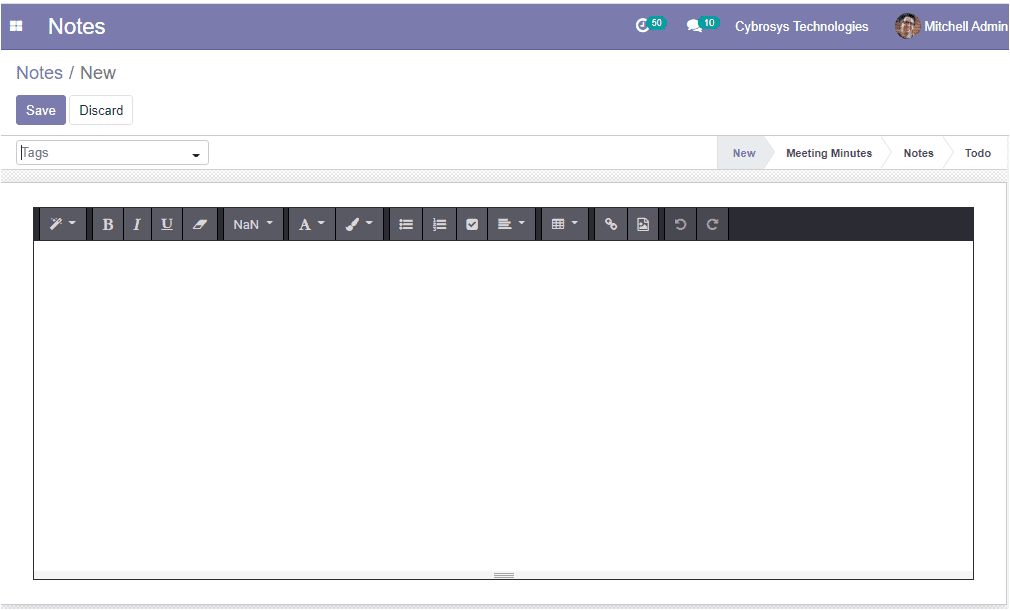Insert an ordered numbered list
1010x610 pixels.
[439, 224]
